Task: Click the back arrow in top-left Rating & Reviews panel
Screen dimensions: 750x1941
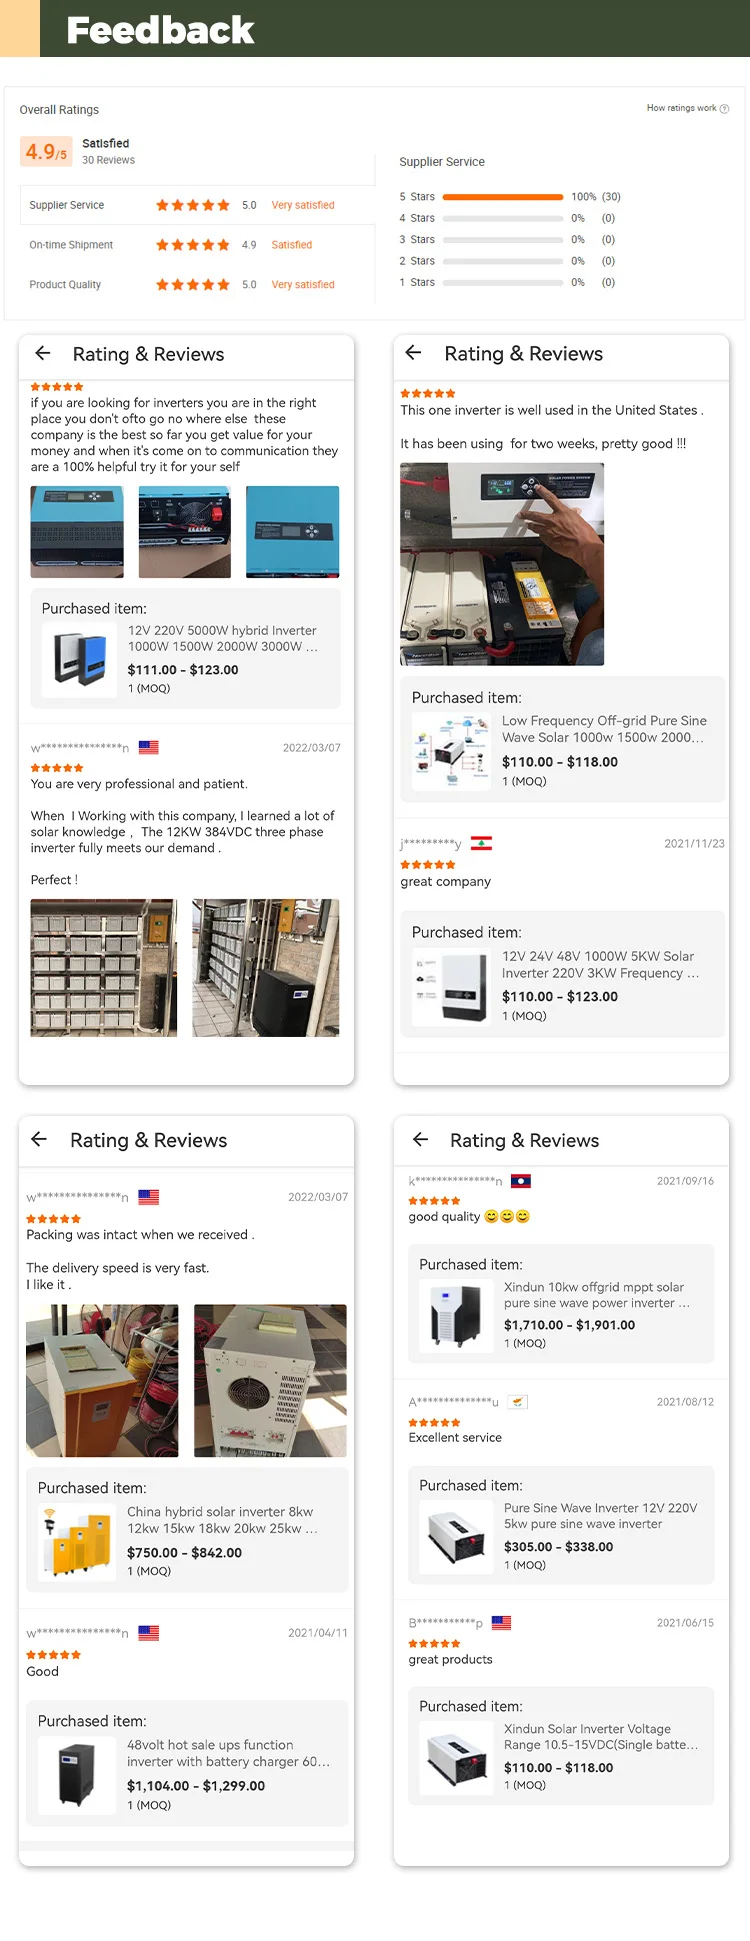Action: (43, 353)
